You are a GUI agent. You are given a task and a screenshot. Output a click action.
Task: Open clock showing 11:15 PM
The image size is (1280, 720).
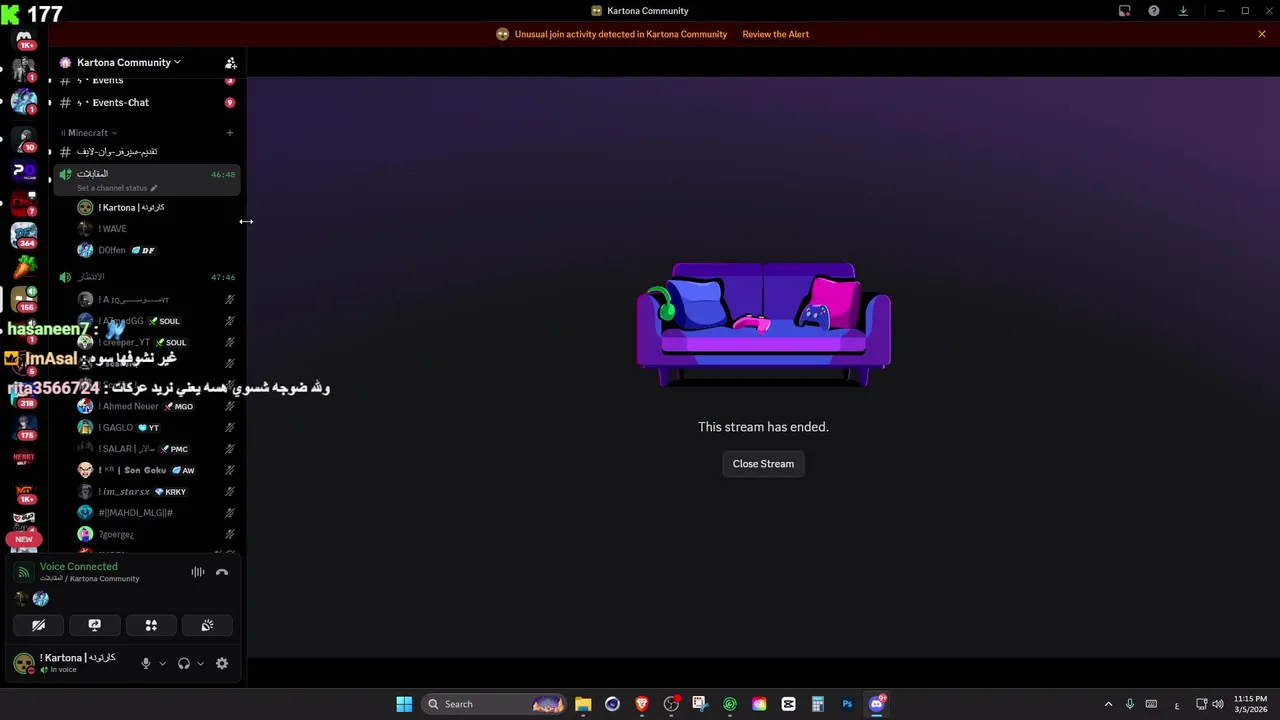(1250, 704)
